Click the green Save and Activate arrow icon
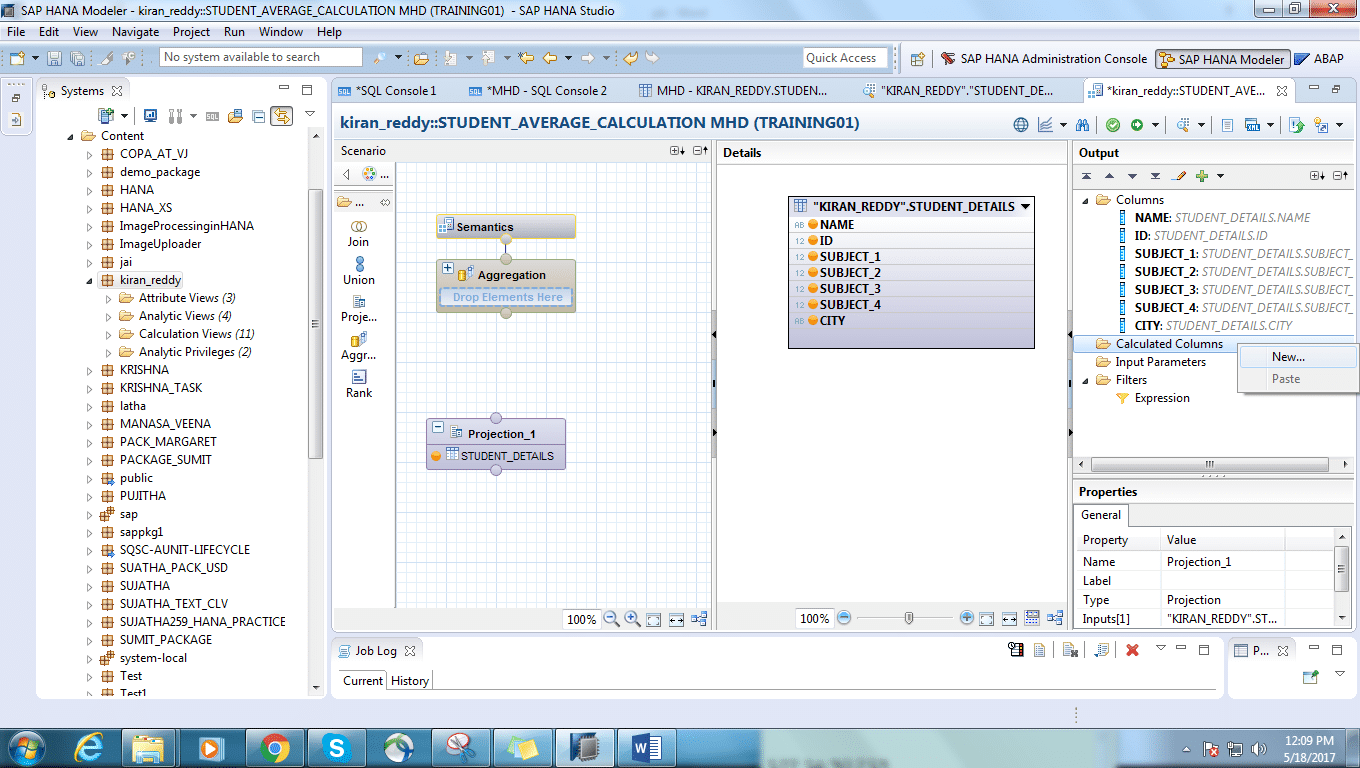Image resolution: width=1360 pixels, height=768 pixels. pyautogui.click(x=1137, y=125)
